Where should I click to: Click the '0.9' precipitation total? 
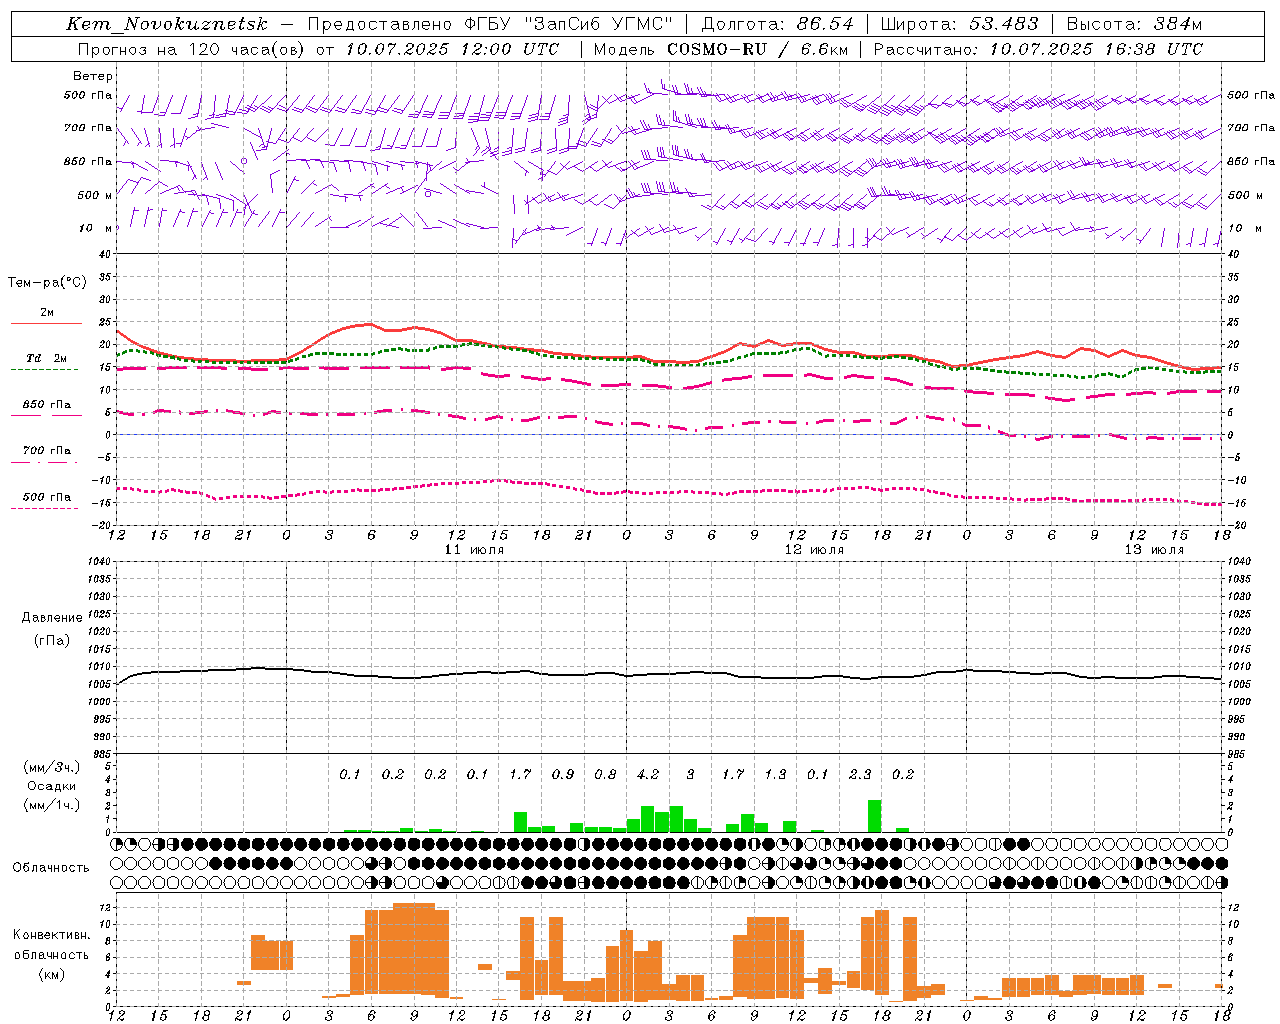[563, 774]
